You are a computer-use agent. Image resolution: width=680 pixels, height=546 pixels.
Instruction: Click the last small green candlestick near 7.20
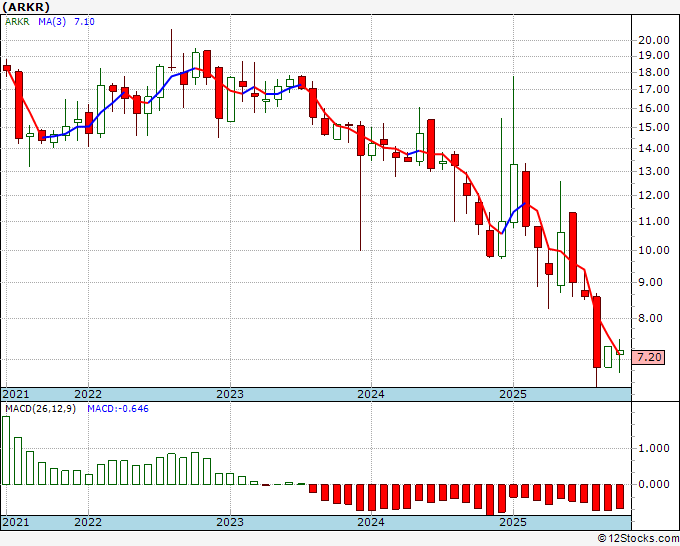coord(620,353)
